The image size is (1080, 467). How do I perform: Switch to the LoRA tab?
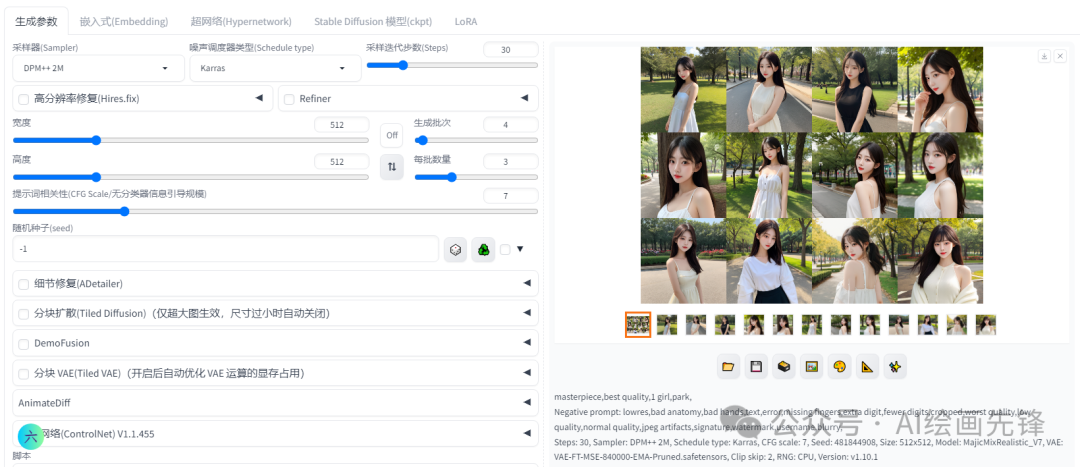(466, 21)
